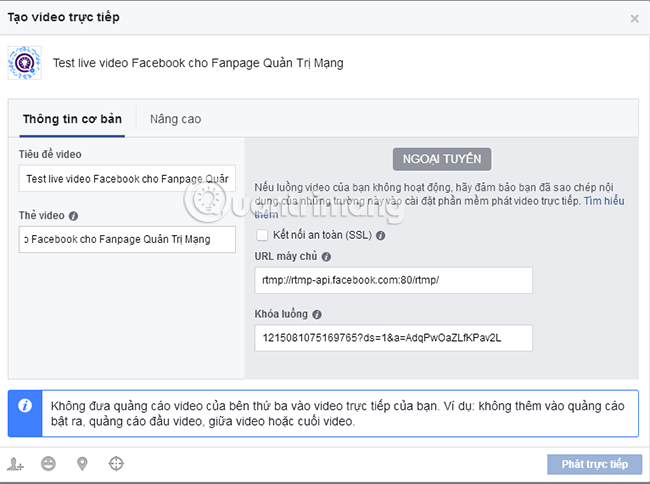Click the Phát trực tiếp button
This screenshot has height=484, width=650.
click(x=594, y=464)
